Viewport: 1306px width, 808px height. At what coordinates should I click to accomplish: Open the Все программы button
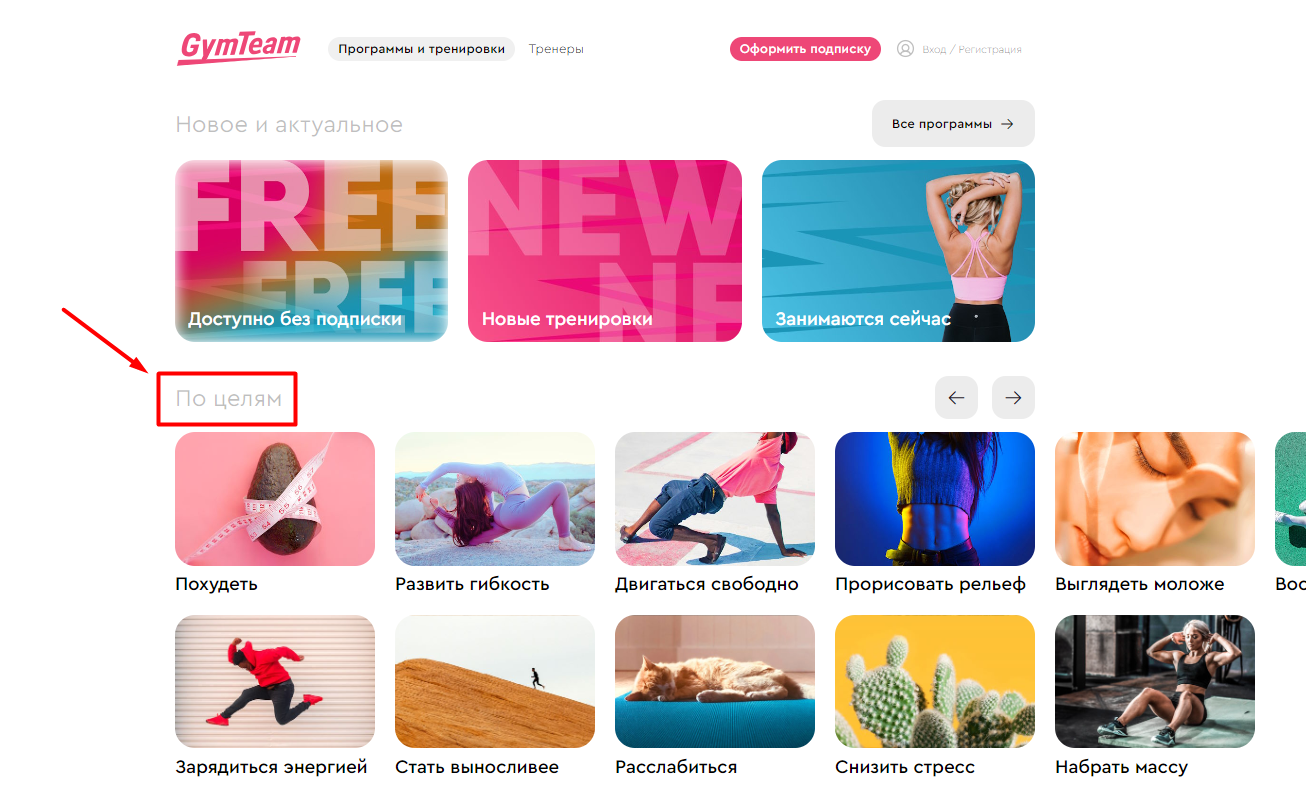point(953,124)
